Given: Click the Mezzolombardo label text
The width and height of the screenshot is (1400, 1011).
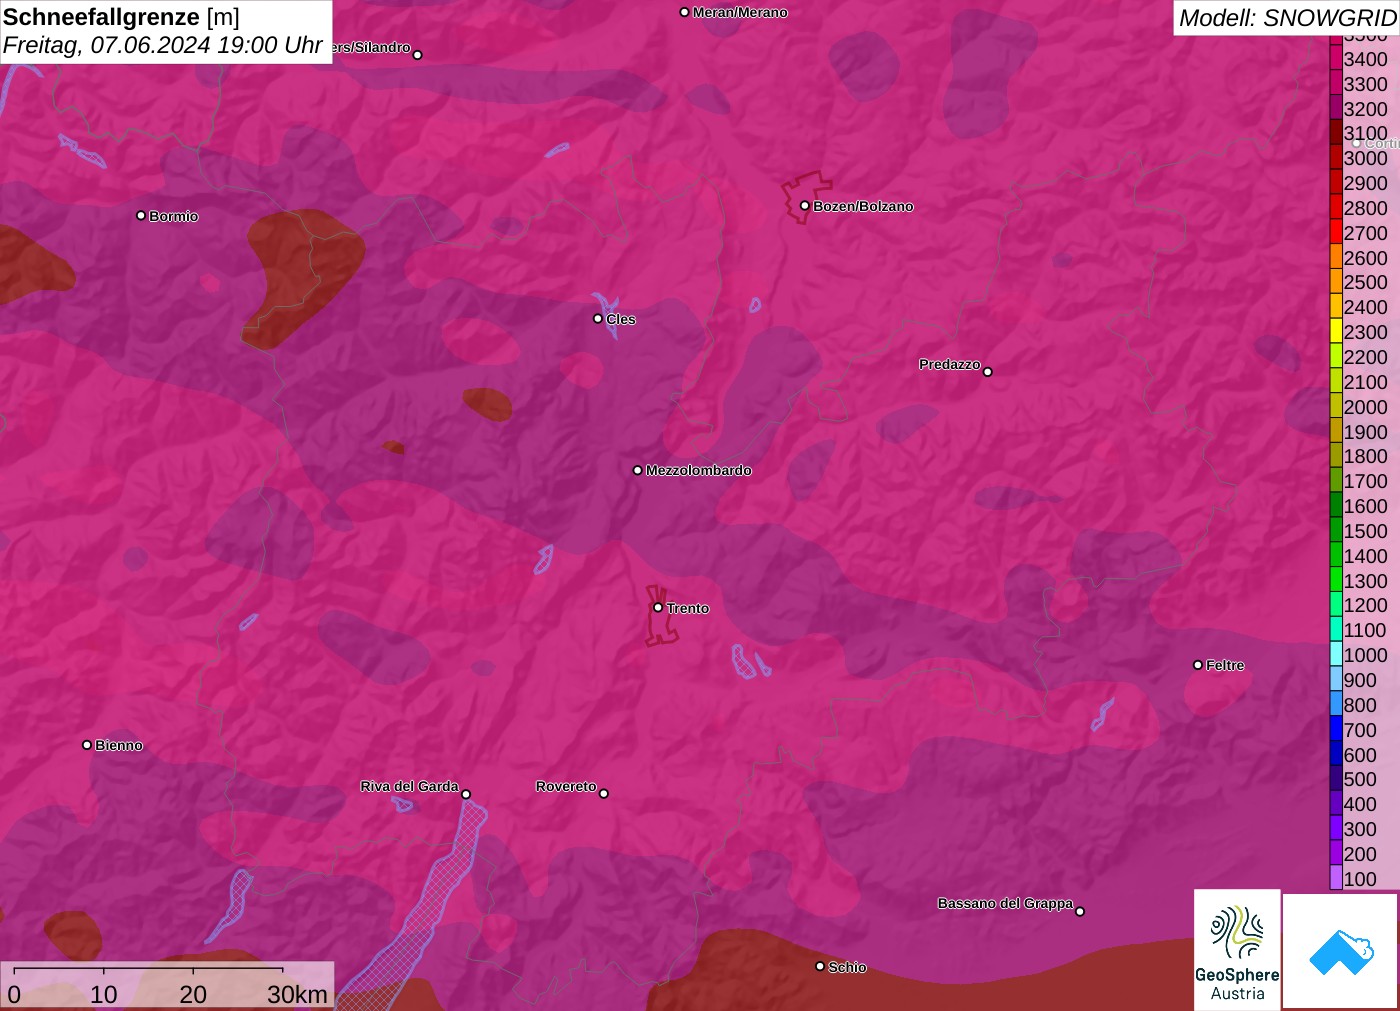Looking at the screenshot, I should 699,470.
